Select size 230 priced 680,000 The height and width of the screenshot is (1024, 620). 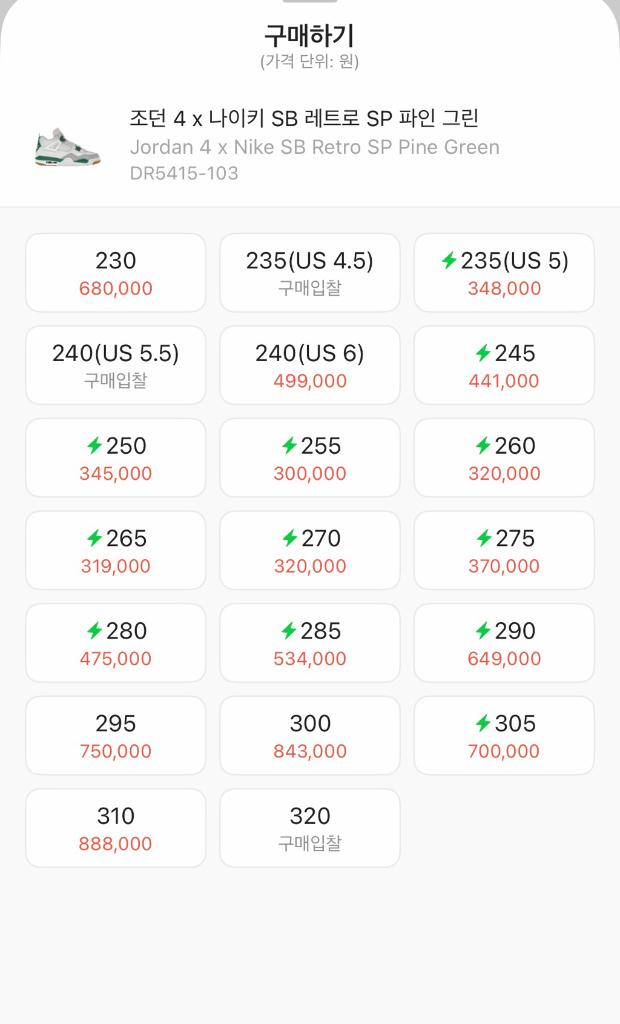click(x=115, y=273)
